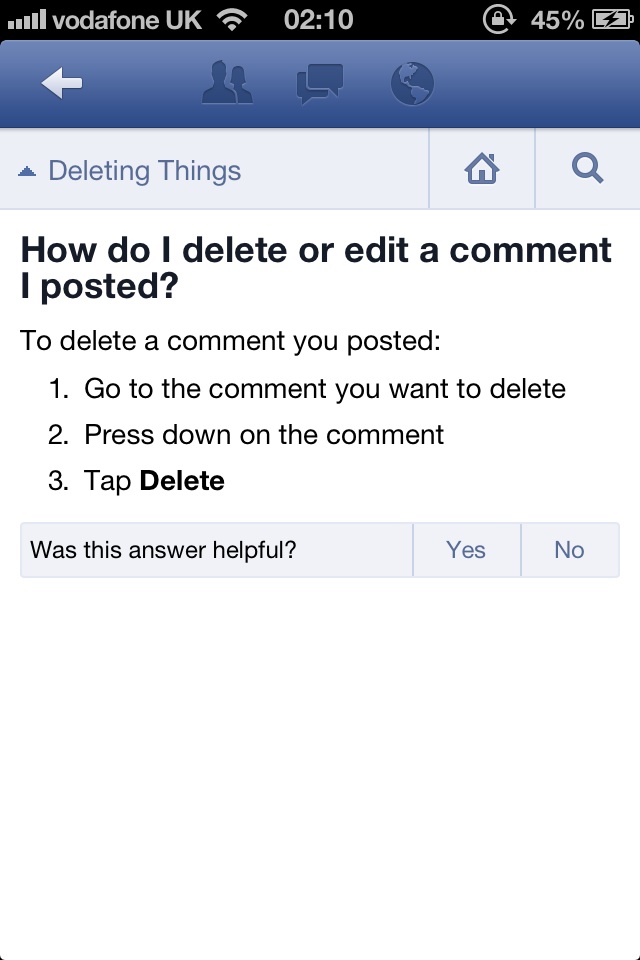640x960 pixels.
Task: Open the friend requests icon
Action: tap(227, 83)
